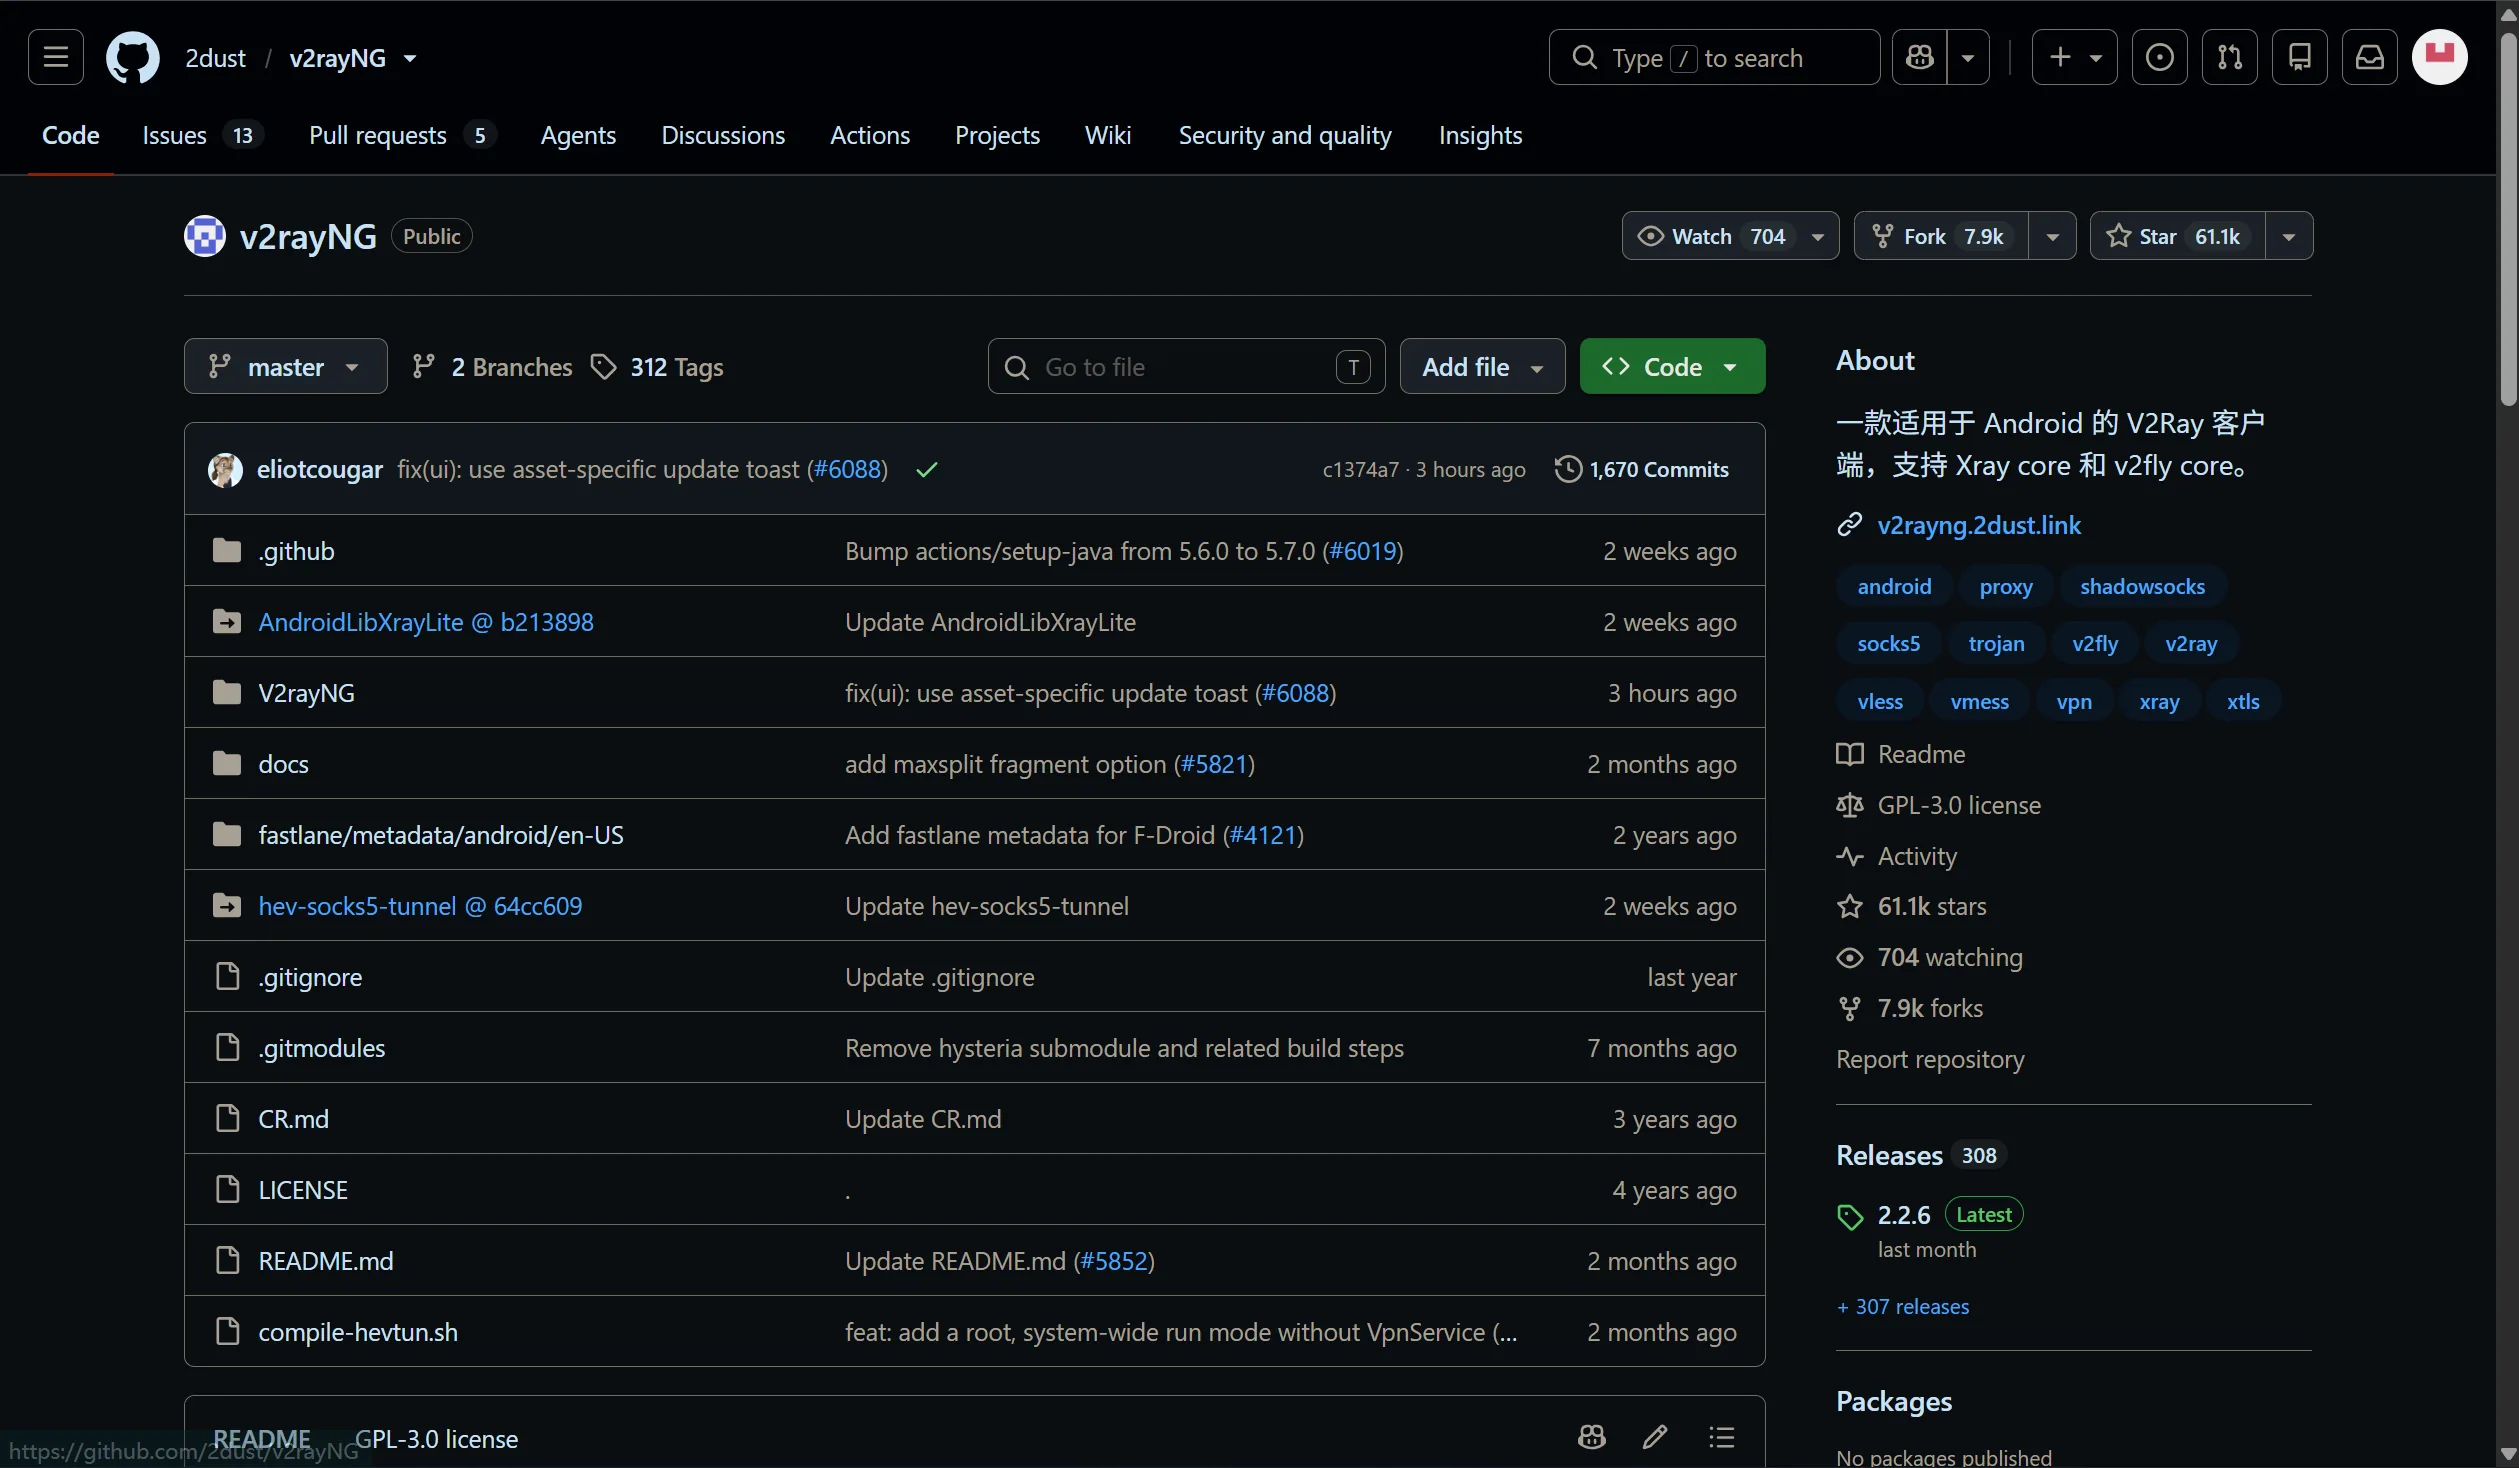
Task: Open the 2.2.6 latest release
Action: (1904, 1214)
